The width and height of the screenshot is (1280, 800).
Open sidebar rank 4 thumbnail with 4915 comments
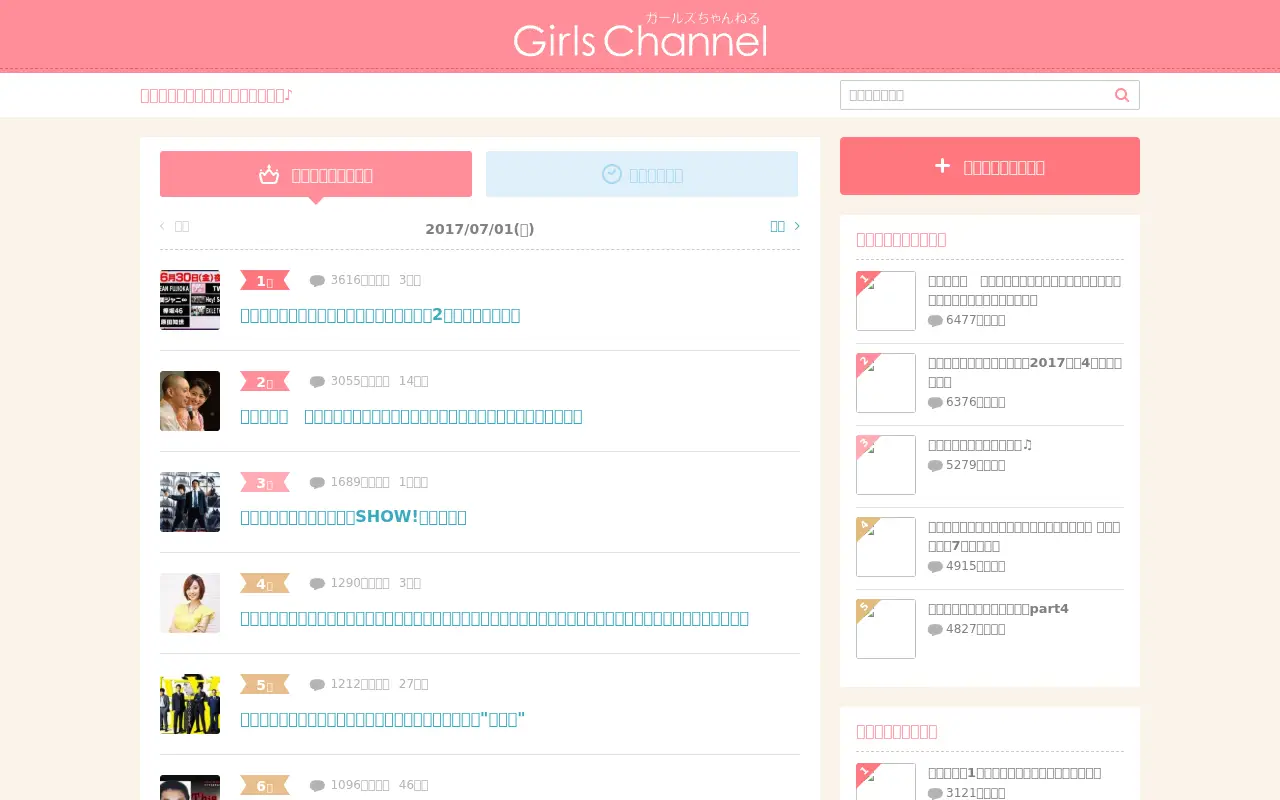(x=886, y=547)
